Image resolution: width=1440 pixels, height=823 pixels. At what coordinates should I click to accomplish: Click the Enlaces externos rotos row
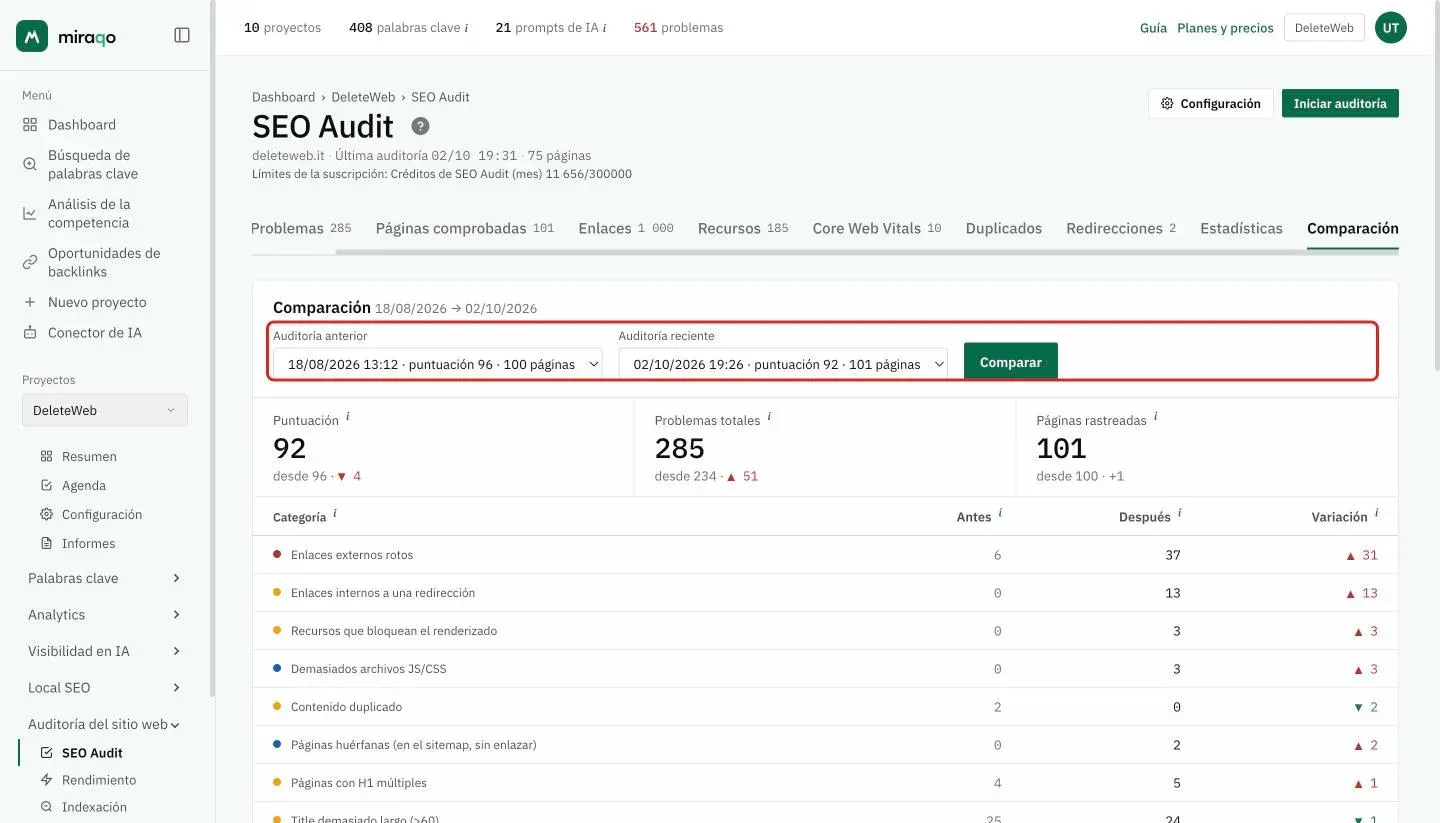[x=825, y=555]
